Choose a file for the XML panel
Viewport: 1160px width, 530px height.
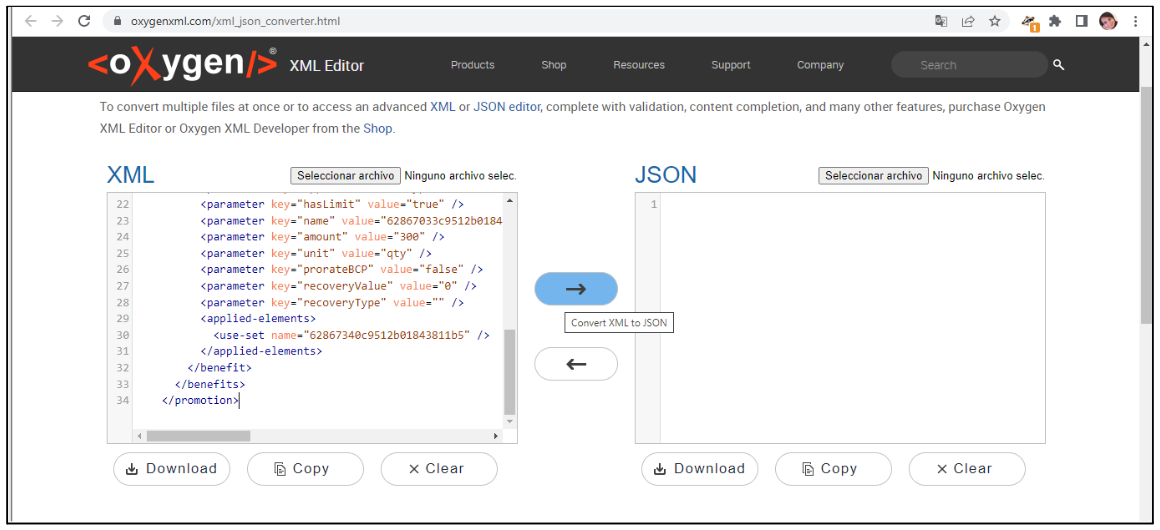346,176
